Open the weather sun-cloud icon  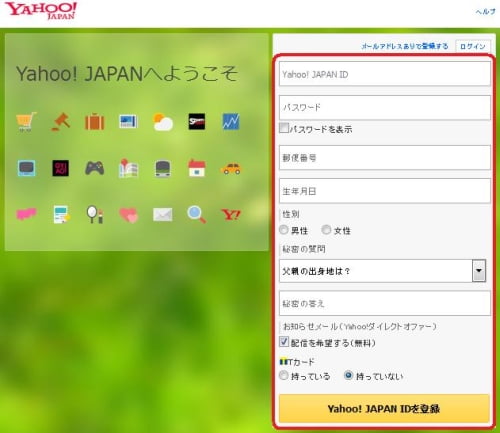tap(163, 122)
